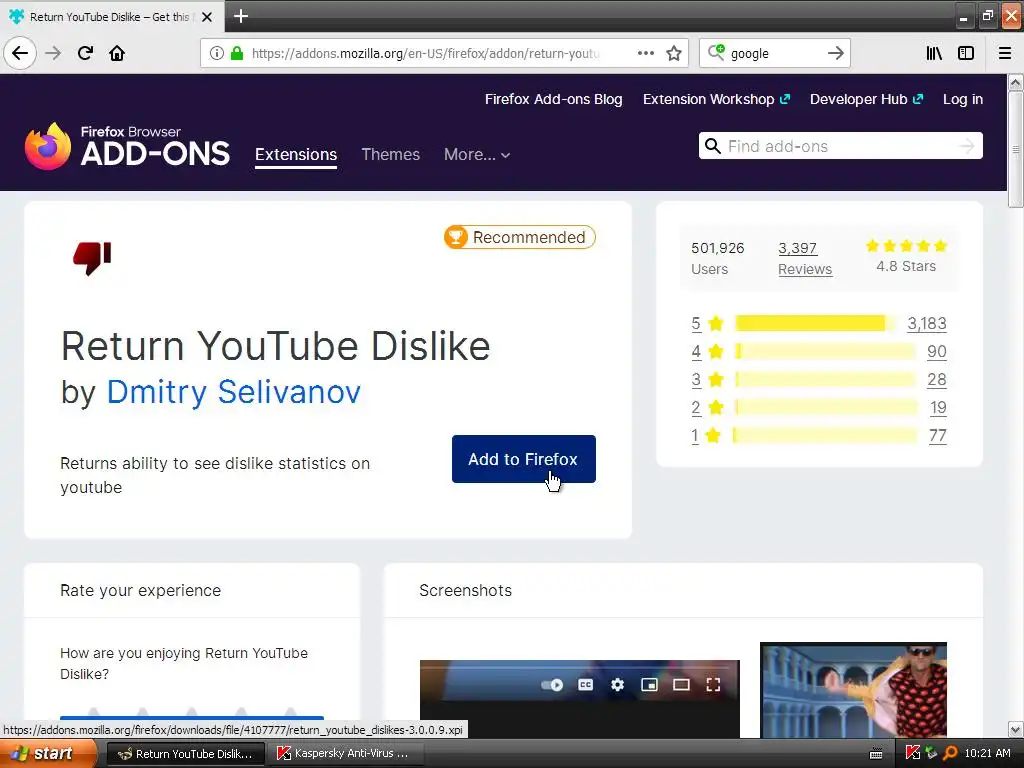
Task: Switch to Kaspersky Anti-Virus taskbar window
Action: pos(347,754)
